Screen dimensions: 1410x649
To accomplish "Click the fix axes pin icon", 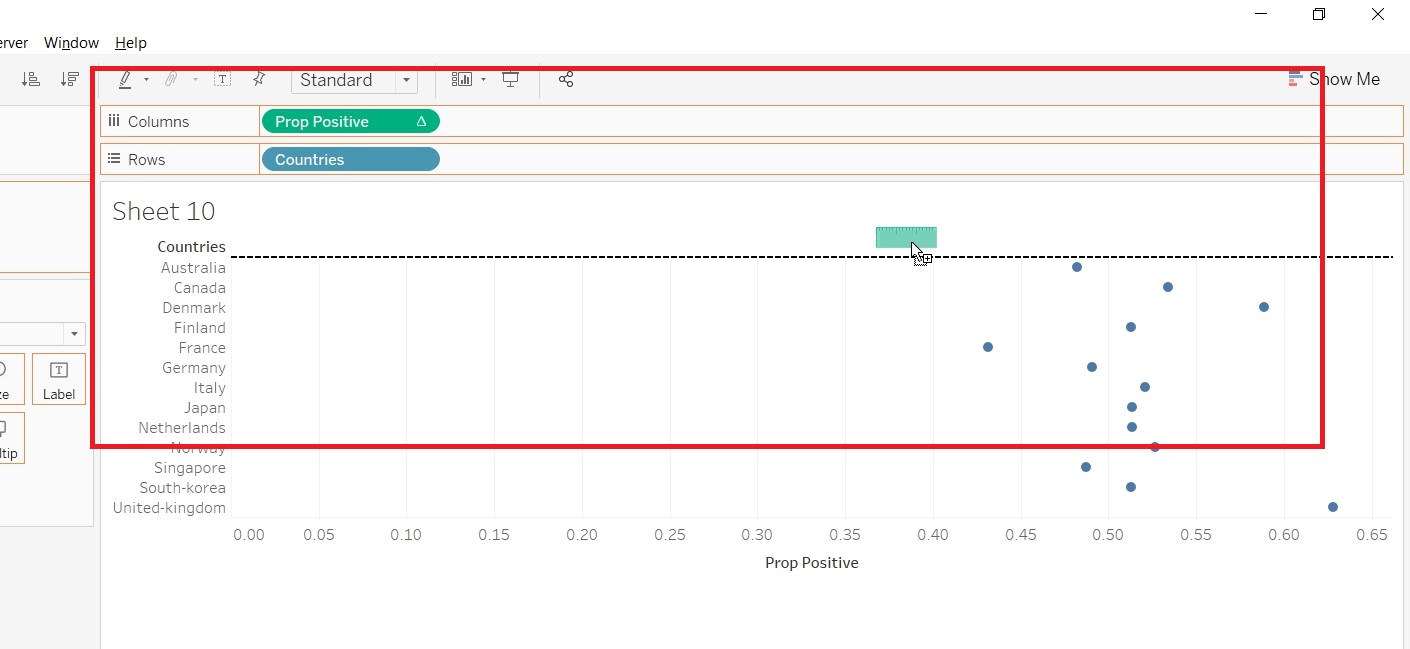I will [x=258, y=79].
